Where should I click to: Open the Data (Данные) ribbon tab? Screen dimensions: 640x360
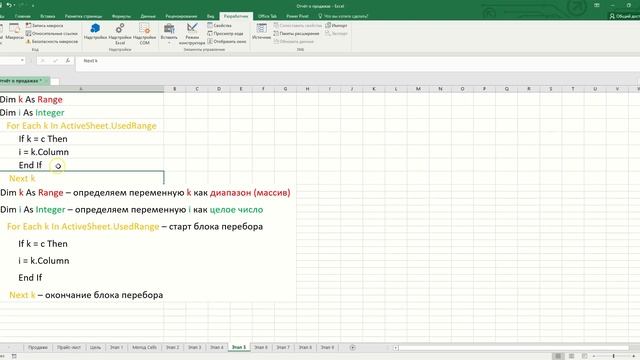point(148,16)
